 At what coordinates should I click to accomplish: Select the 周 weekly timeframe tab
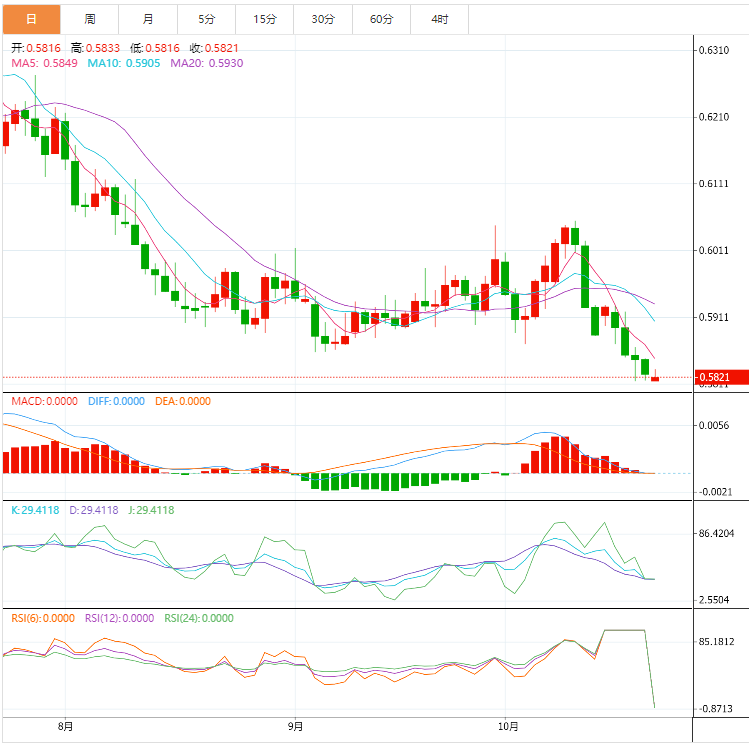click(x=90, y=19)
